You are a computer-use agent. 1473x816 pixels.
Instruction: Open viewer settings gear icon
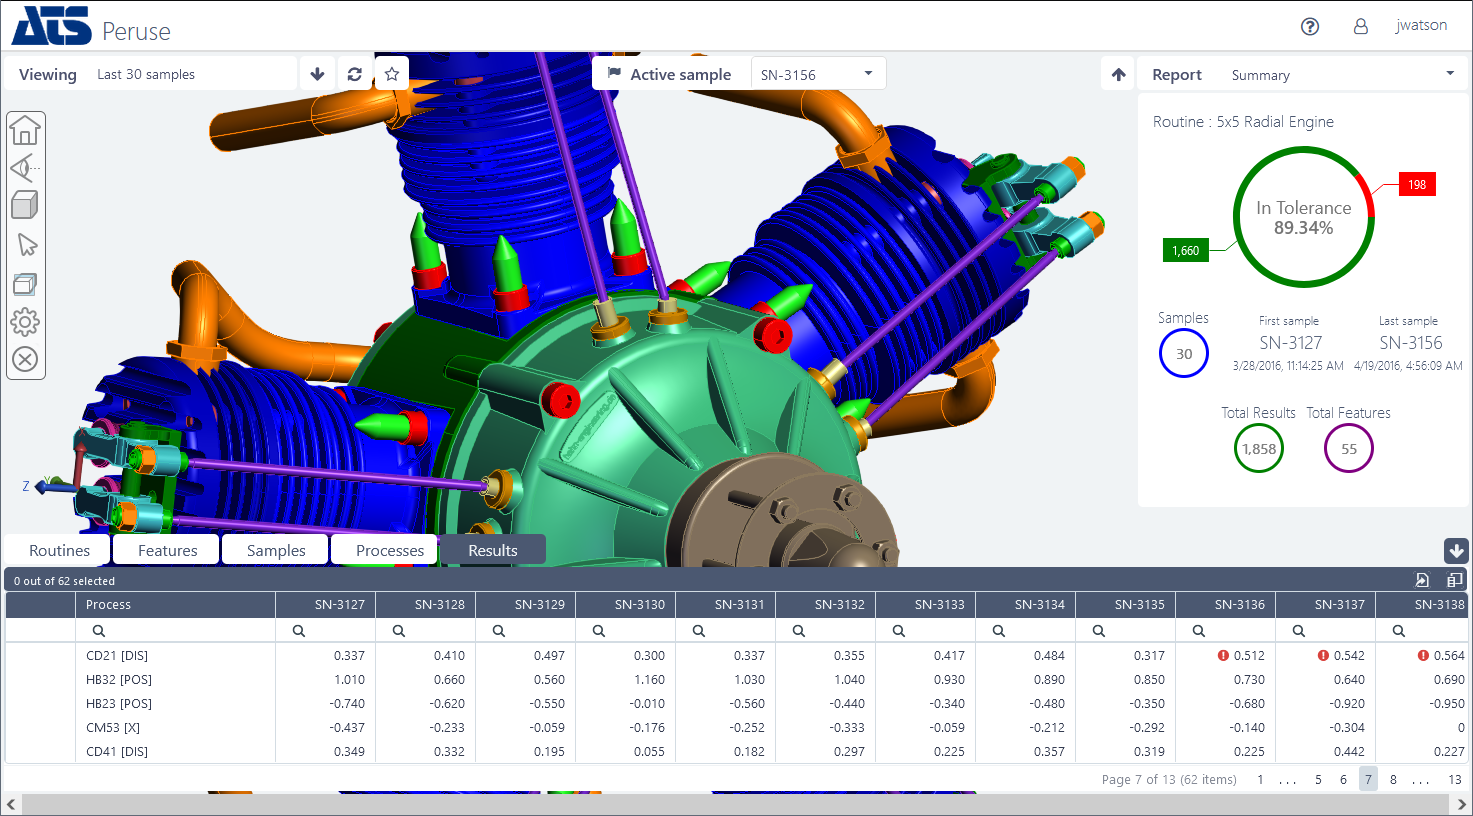25,321
